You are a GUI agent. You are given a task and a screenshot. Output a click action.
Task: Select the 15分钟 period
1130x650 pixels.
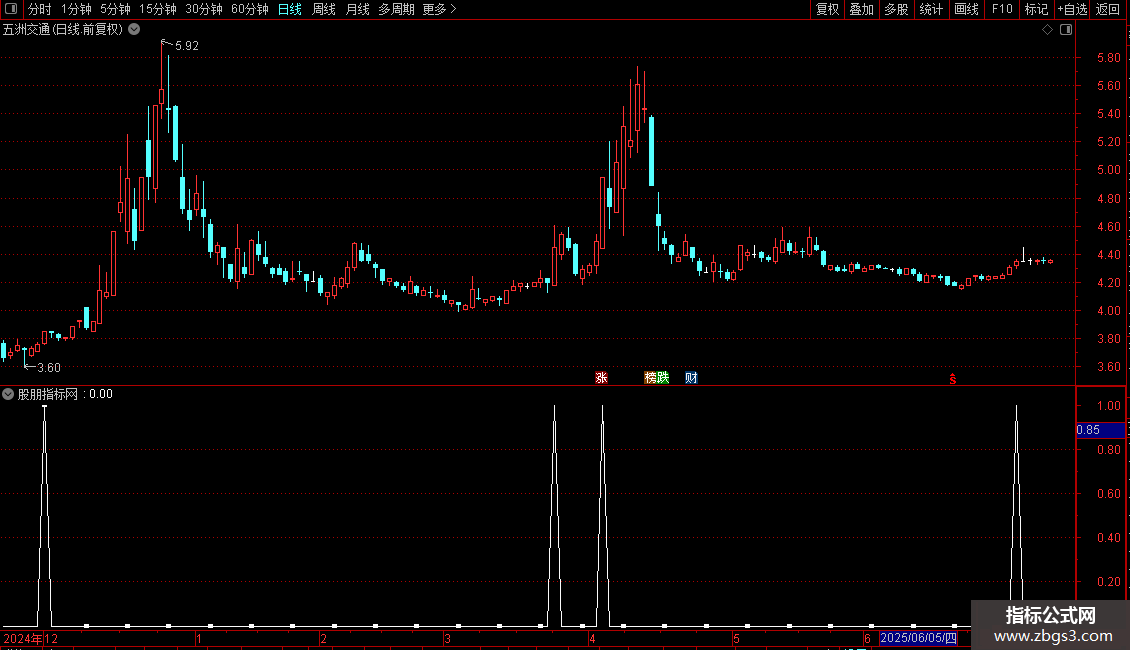click(157, 9)
